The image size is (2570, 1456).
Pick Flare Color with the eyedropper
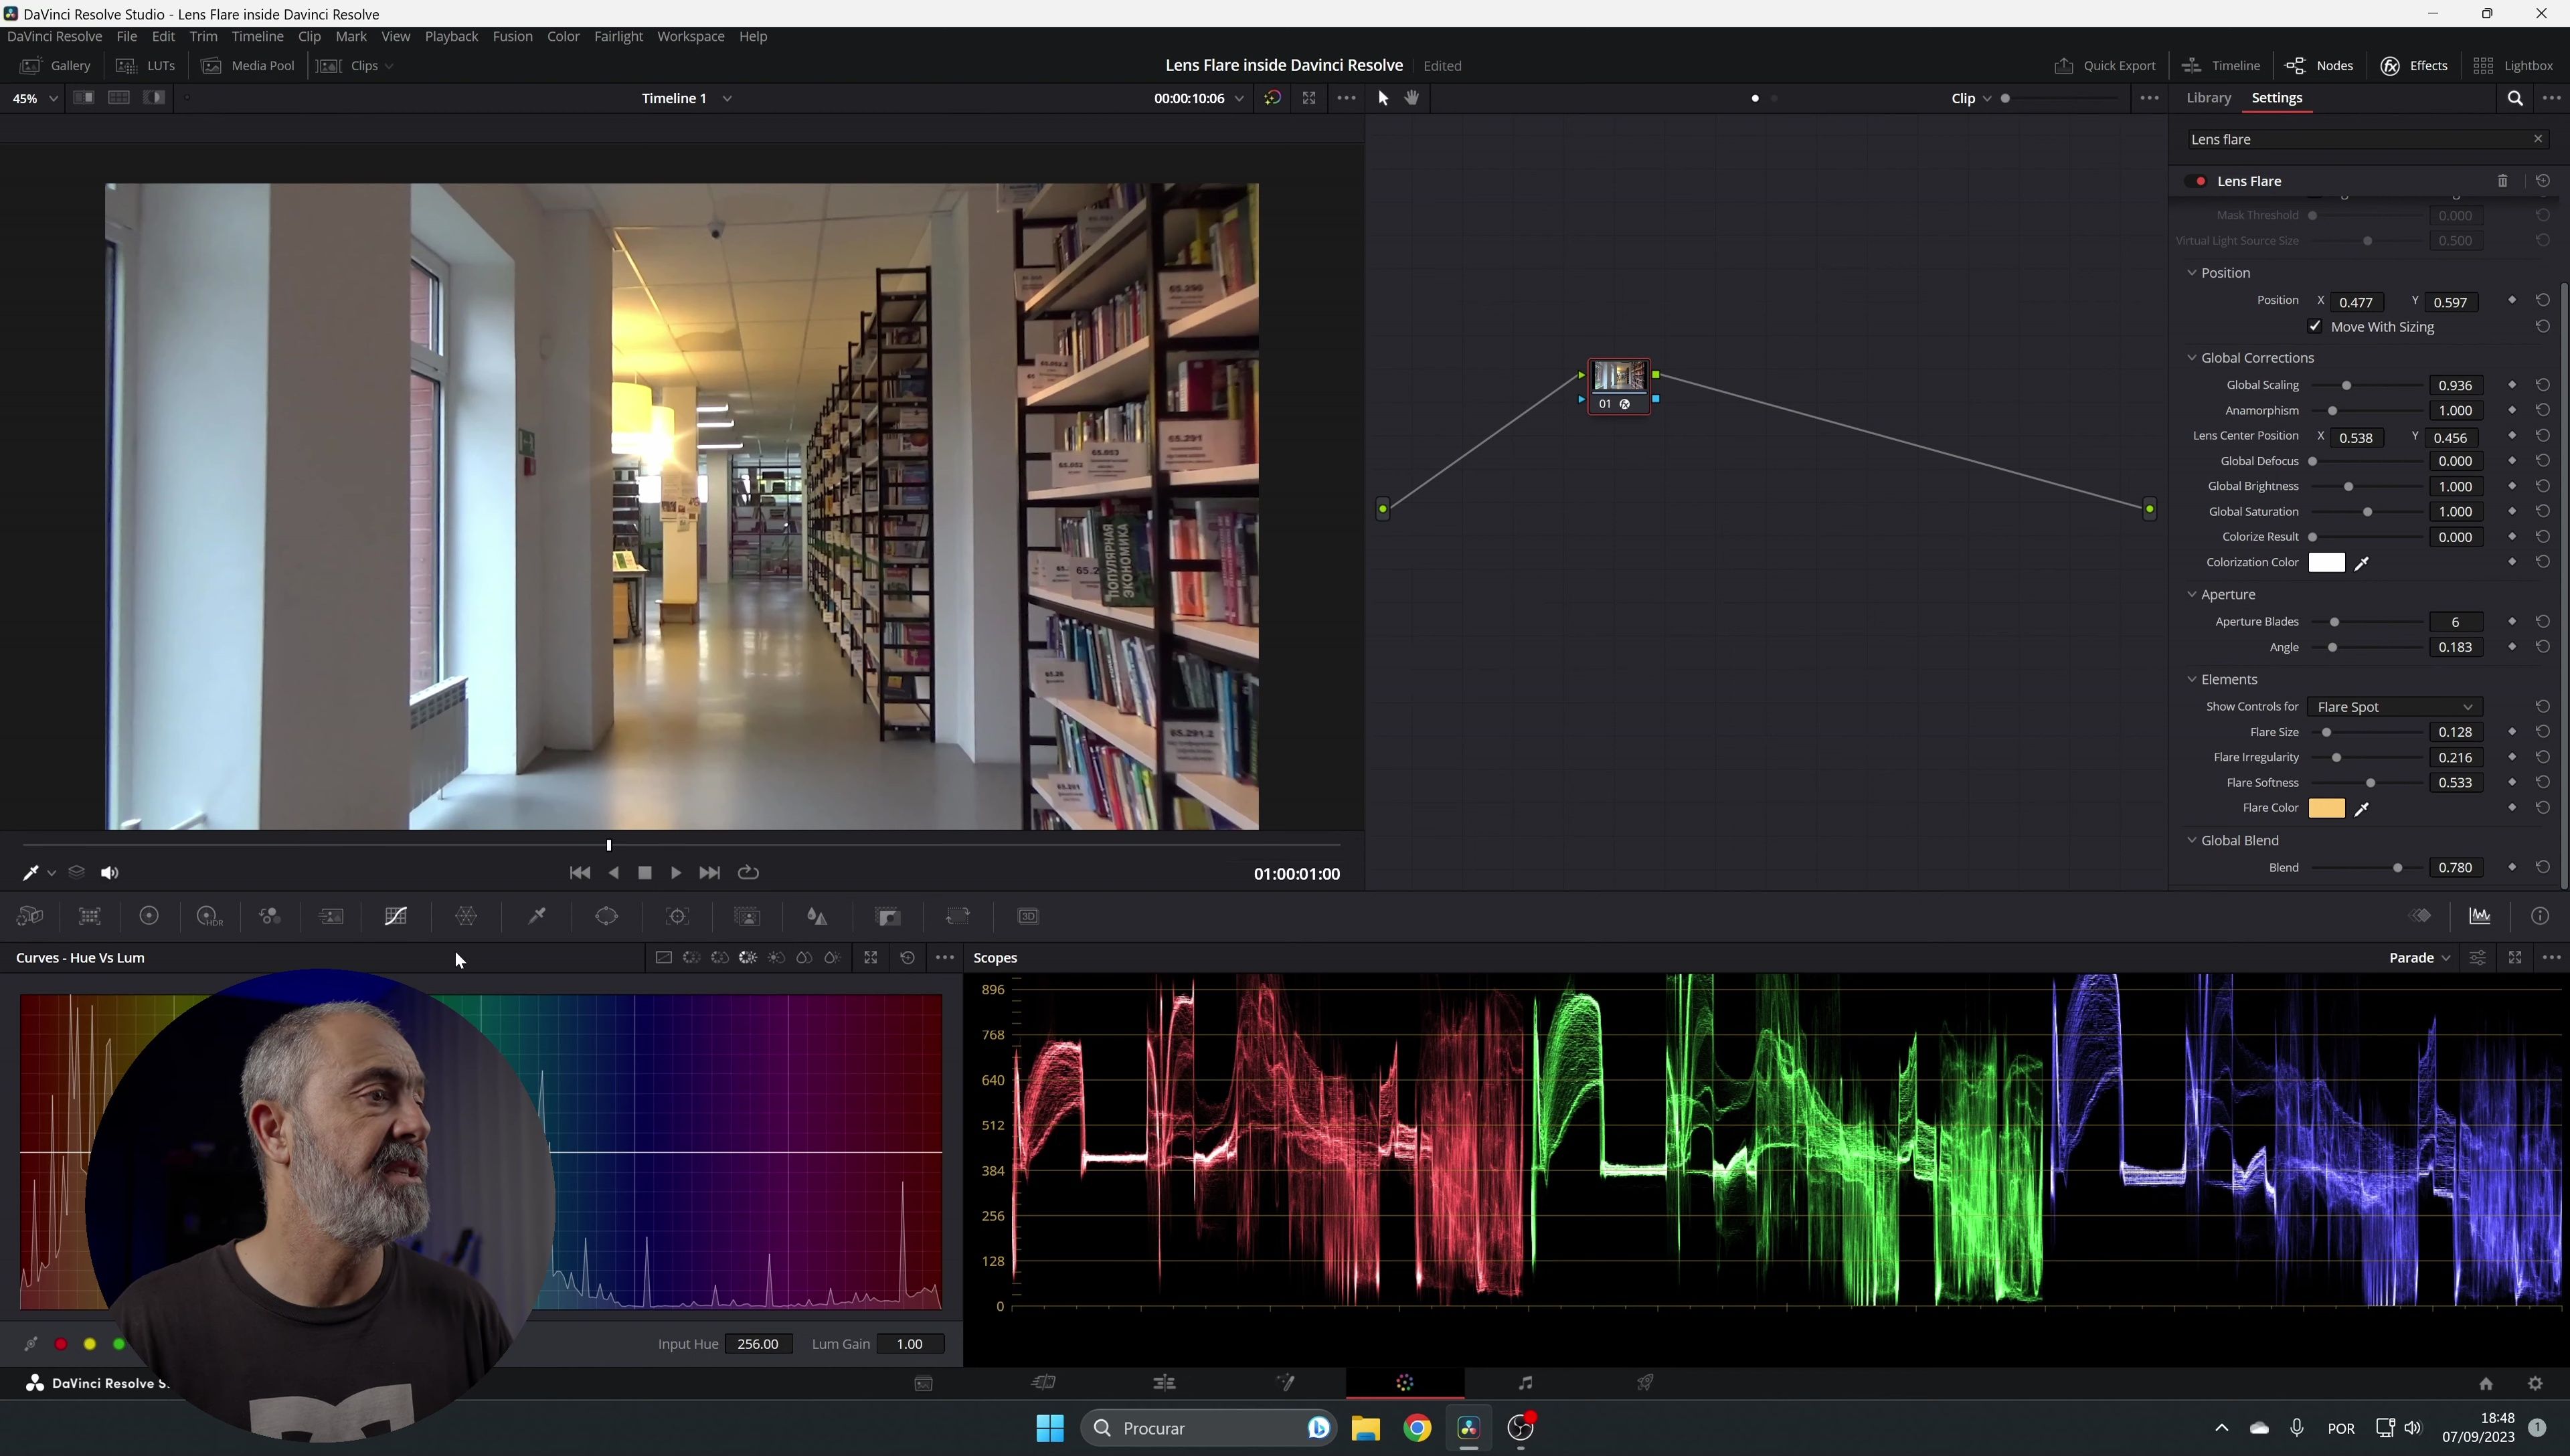coord(2362,809)
